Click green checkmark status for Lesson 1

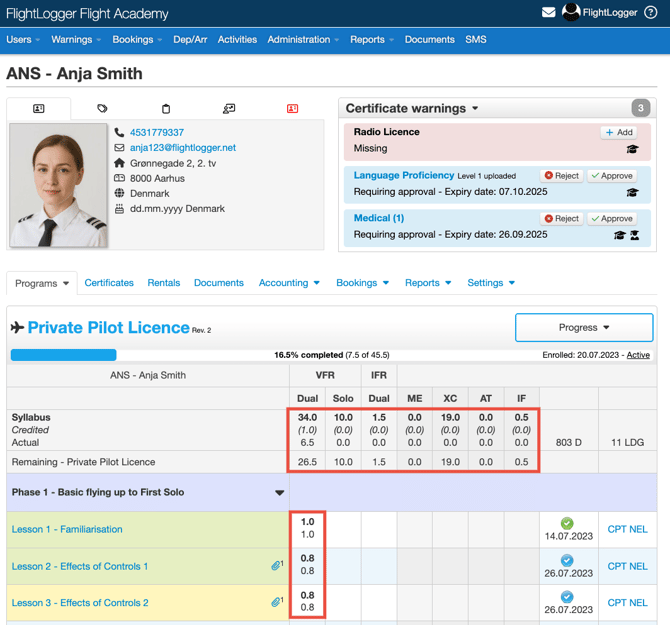pyautogui.click(x=567, y=523)
